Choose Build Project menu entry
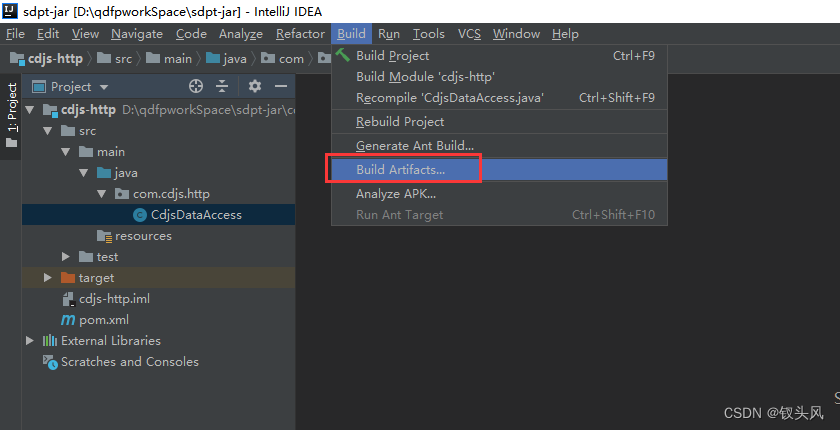This screenshot has width=840, height=430. click(499, 56)
